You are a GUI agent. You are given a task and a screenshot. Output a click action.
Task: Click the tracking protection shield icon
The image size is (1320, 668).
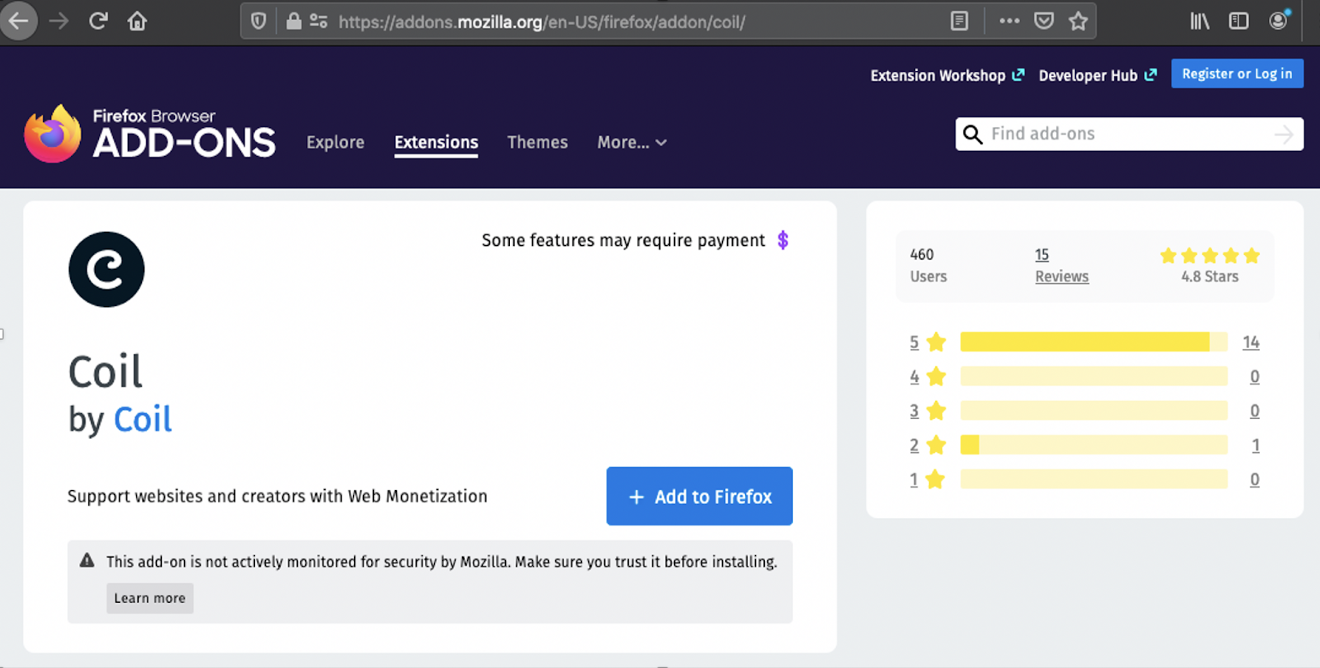click(258, 21)
